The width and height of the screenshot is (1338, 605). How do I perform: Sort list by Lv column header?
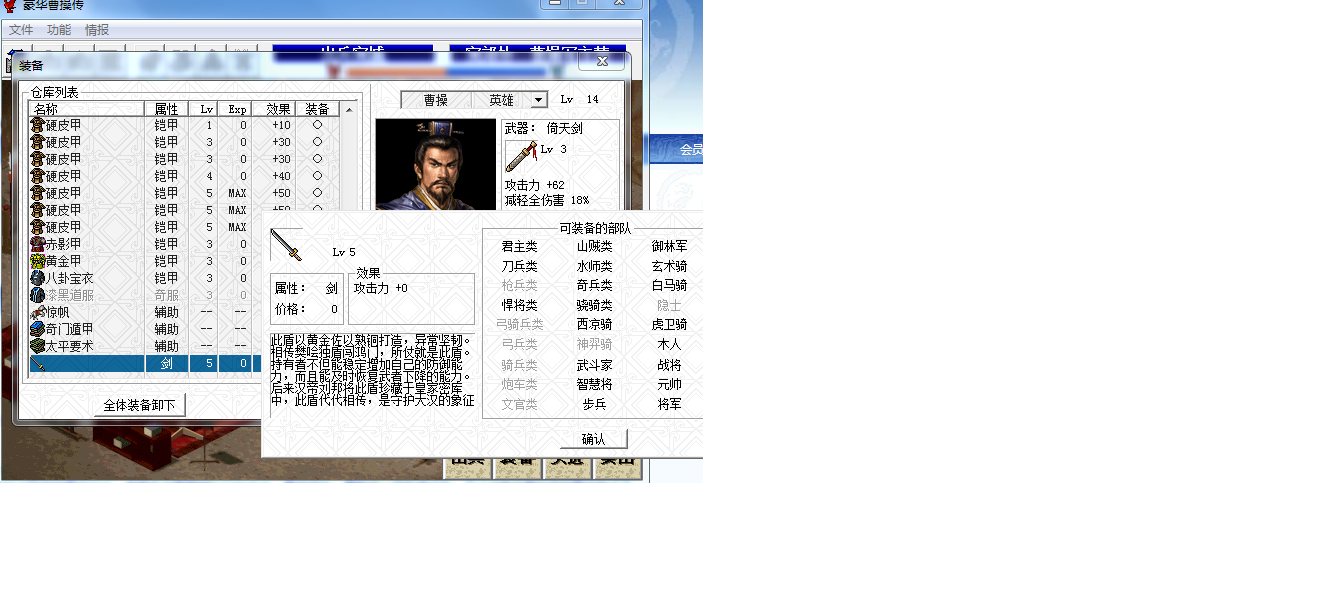tap(205, 109)
